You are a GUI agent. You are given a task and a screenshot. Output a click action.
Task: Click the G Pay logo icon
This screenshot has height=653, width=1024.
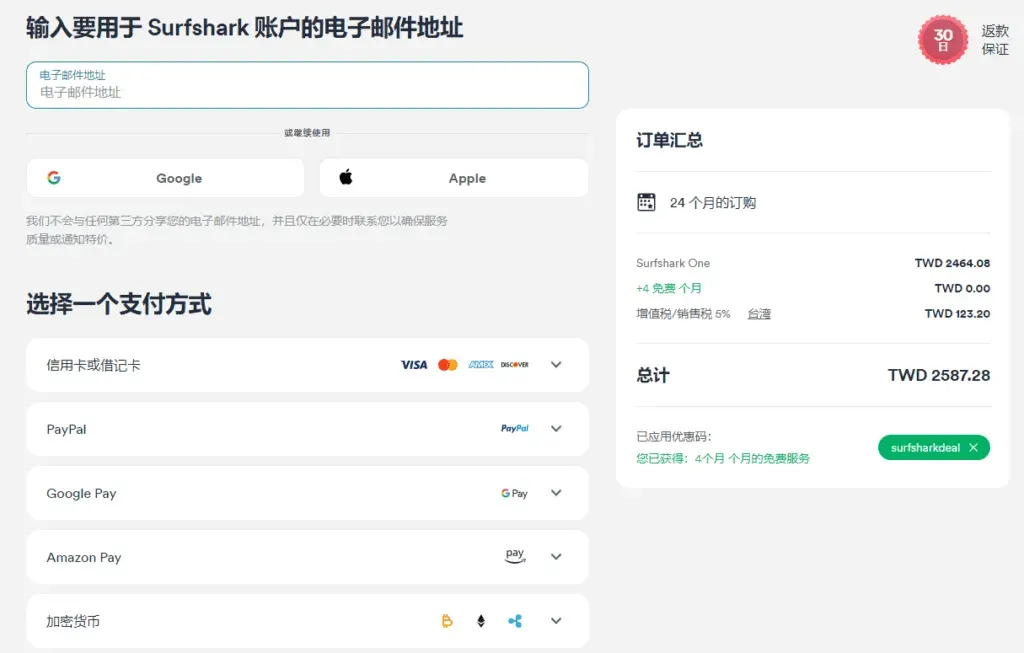(515, 493)
